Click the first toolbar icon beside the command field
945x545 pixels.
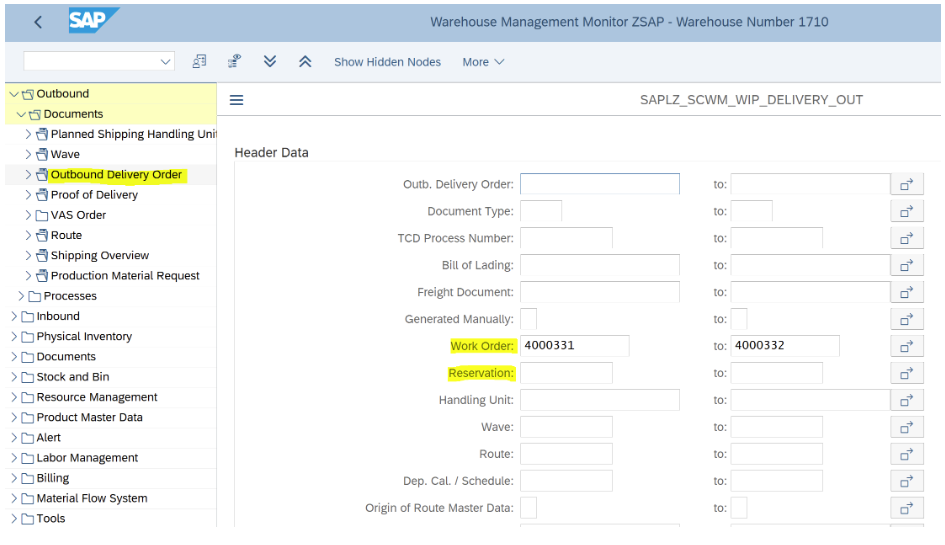tap(199, 61)
